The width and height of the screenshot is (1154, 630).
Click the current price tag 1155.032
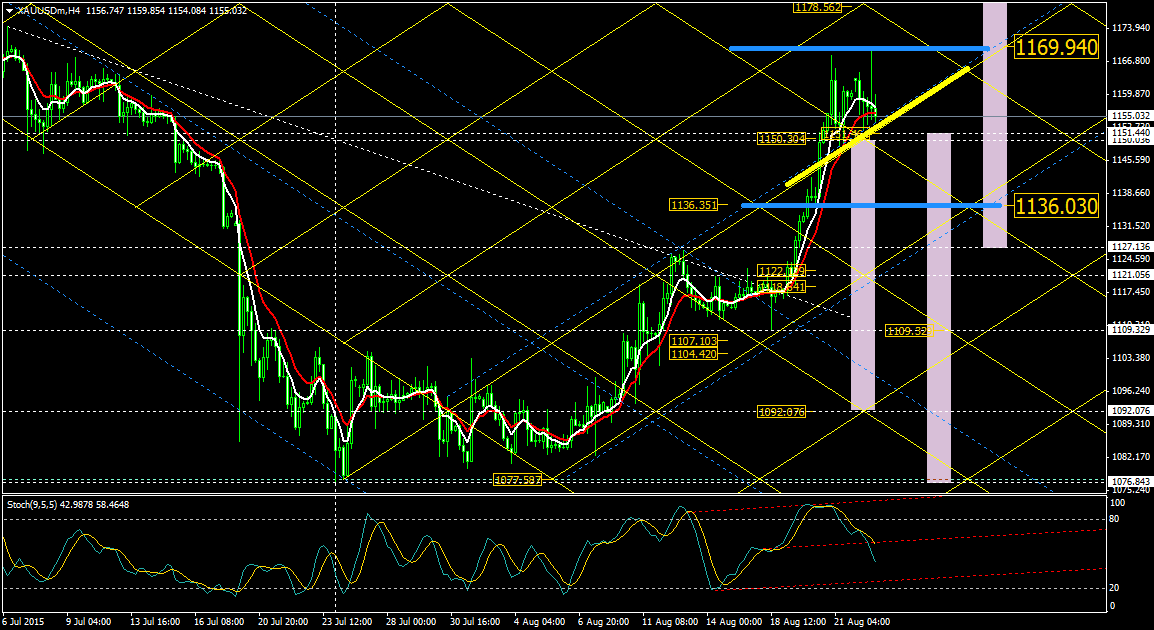pos(1130,116)
